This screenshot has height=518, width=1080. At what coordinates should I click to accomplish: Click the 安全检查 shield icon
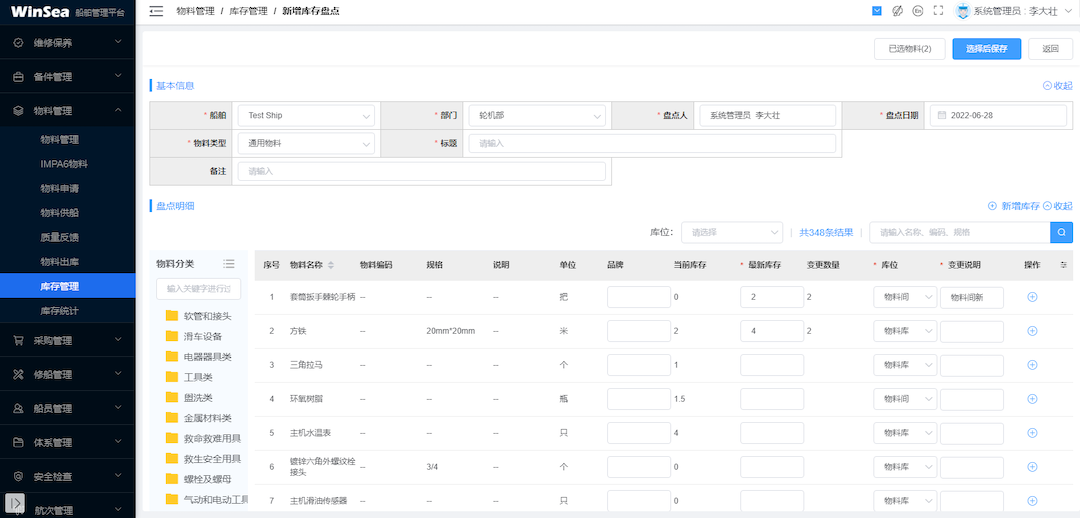[19, 477]
